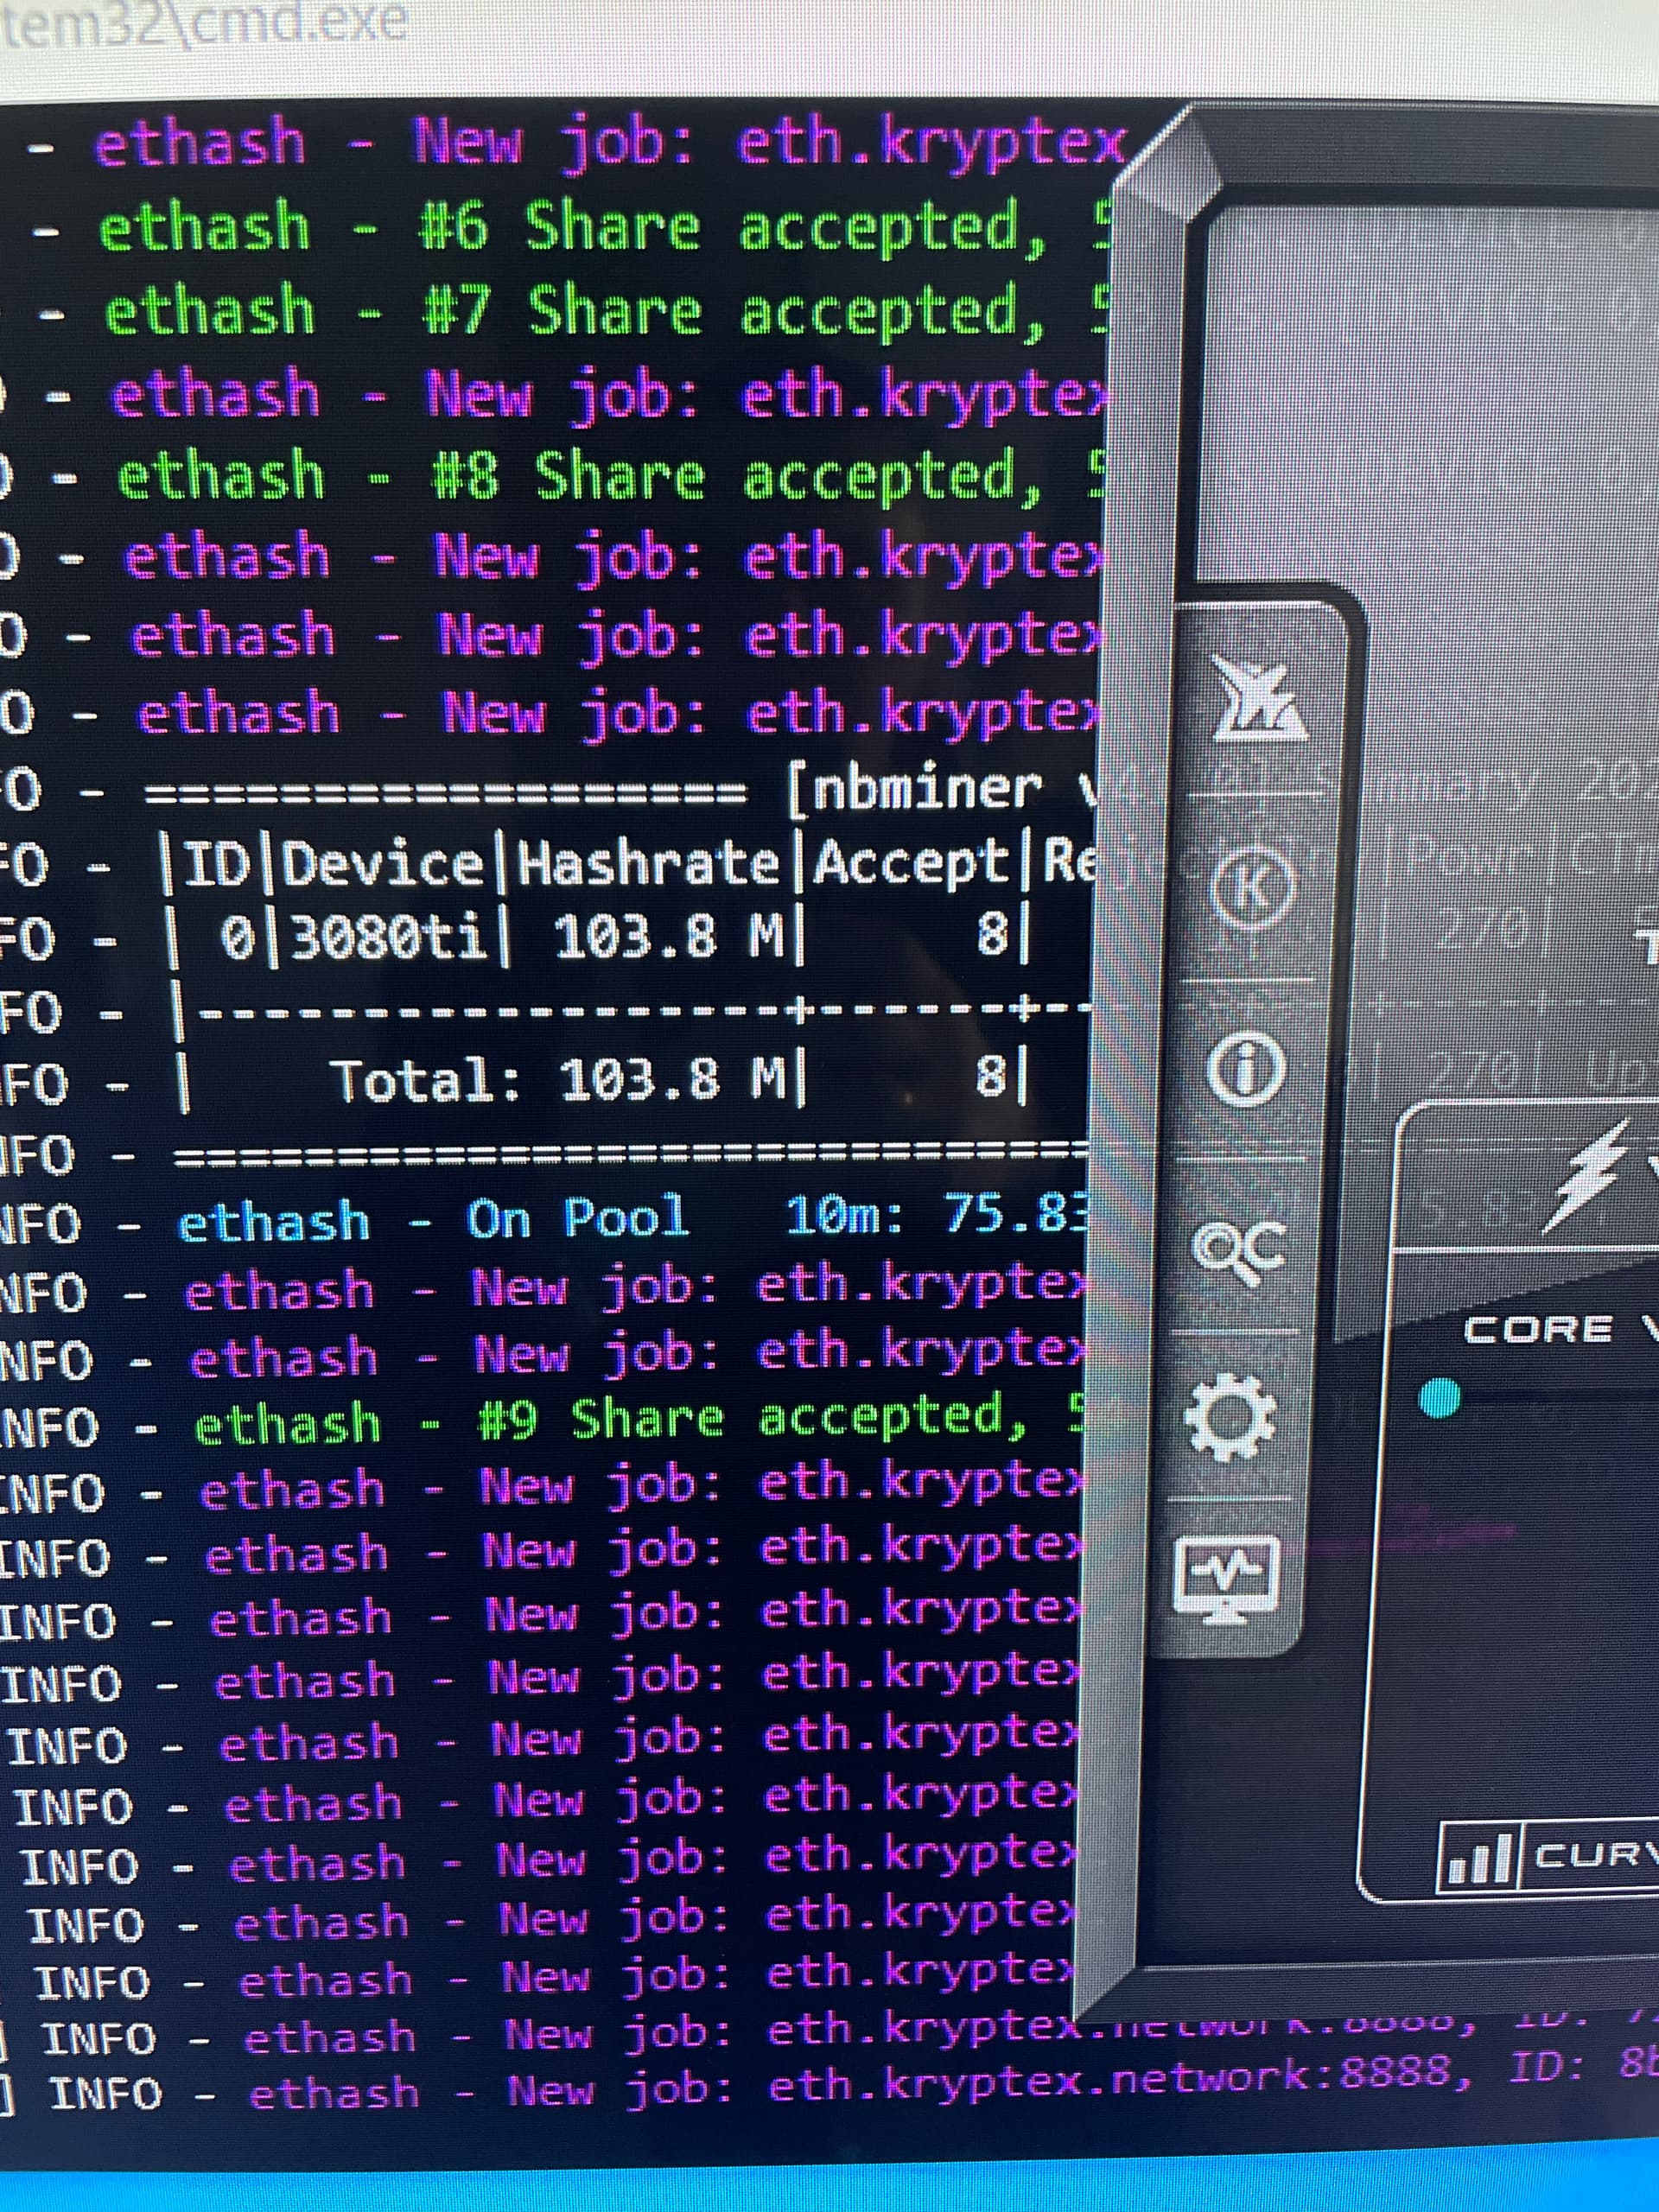Click the 3080ti device row

pos(388,940)
